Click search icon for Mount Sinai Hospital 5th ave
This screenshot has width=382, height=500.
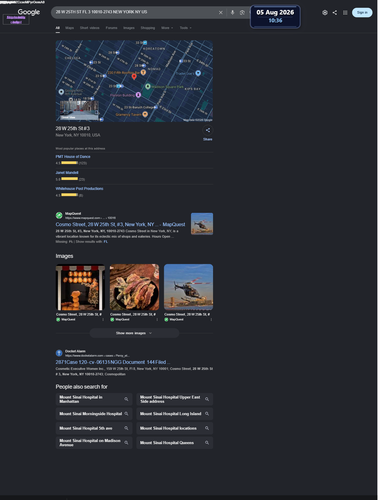[x=126, y=428]
